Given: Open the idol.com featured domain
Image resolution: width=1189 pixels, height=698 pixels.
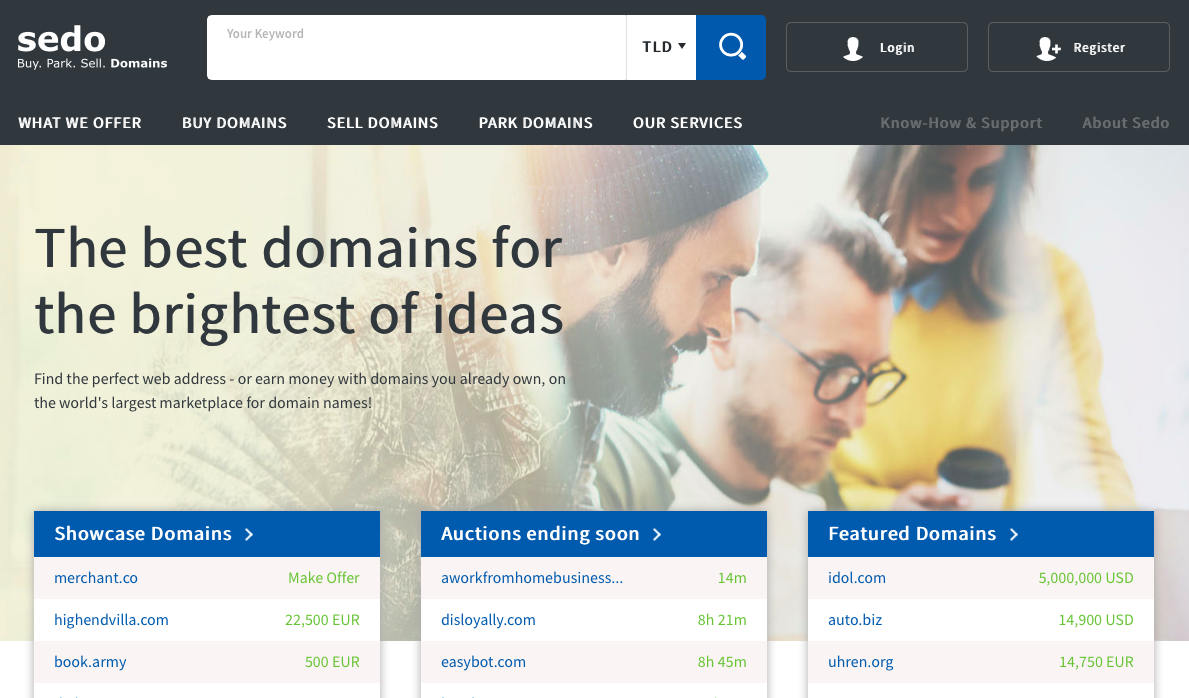Looking at the screenshot, I should coord(857,578).
